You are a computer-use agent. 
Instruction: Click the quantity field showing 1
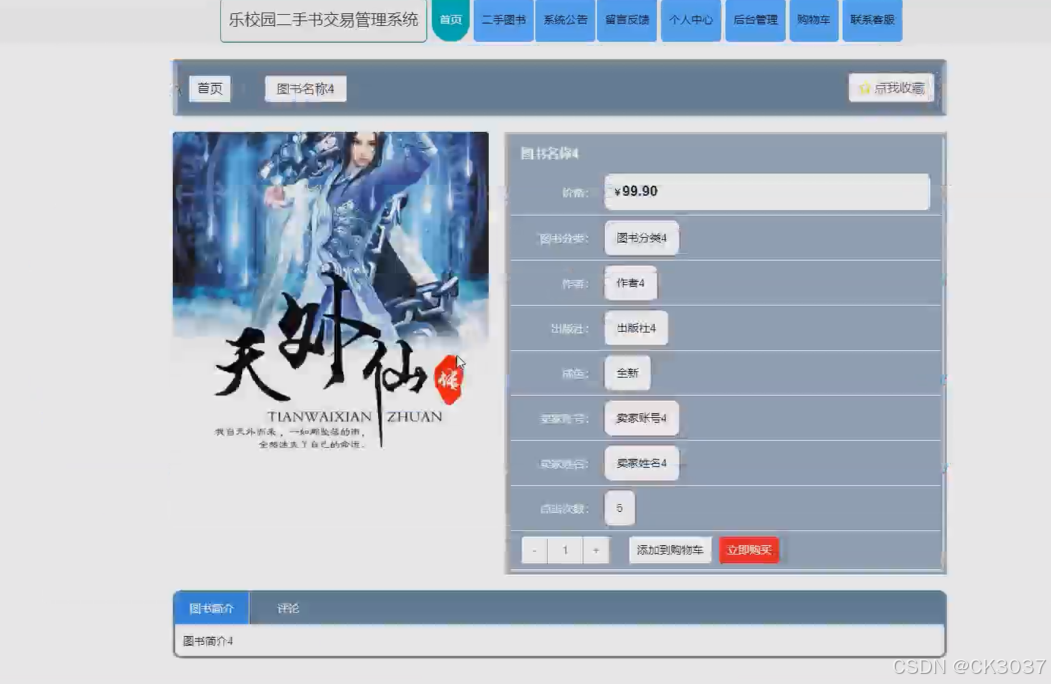[565, 551]
